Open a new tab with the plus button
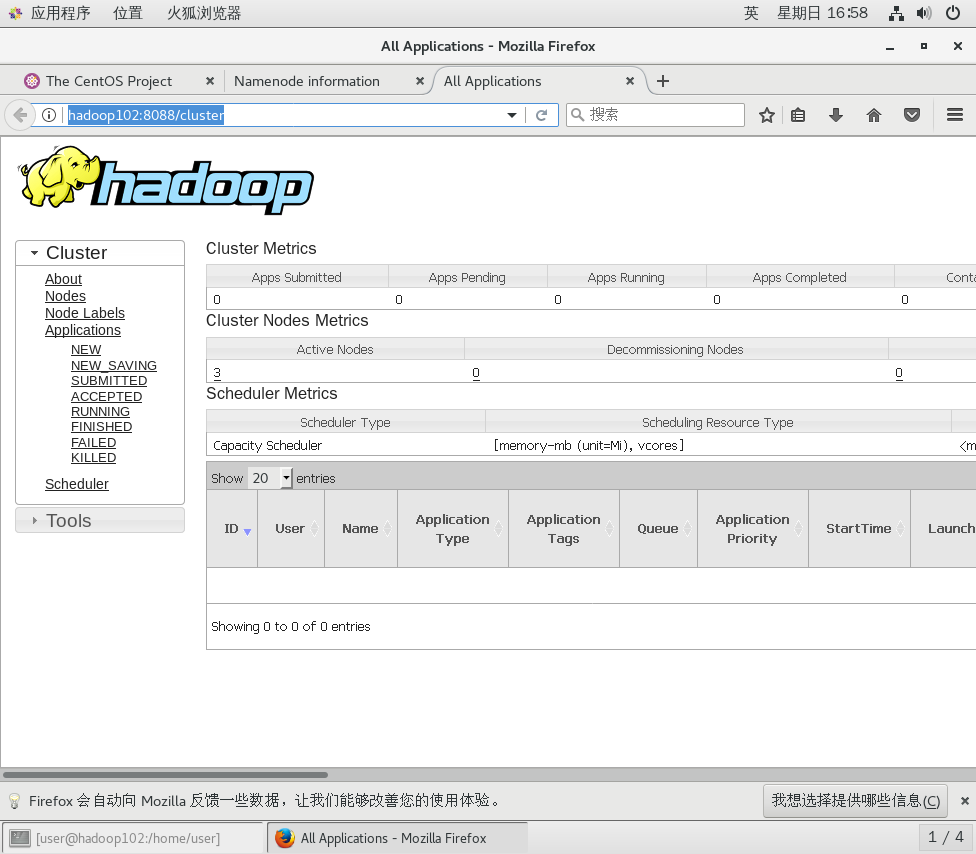The image size is (976, 854). click(663, 81)
